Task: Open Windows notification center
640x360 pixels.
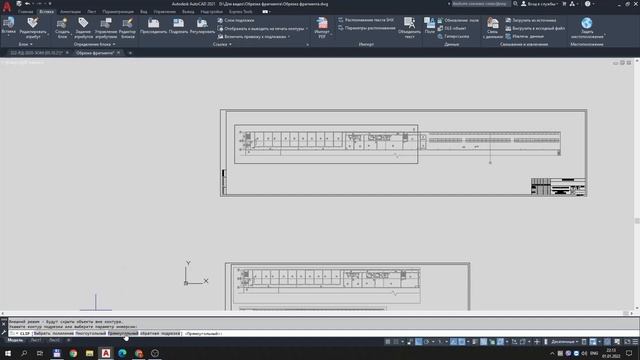Action: pyautogui.click(x=629, y=353)
